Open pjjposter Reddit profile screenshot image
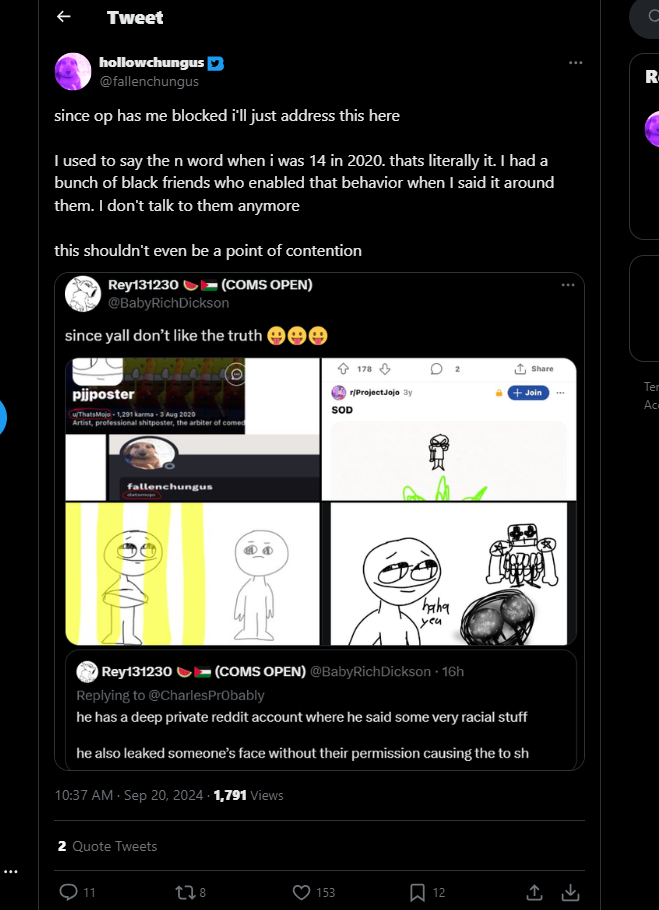Viewport: 659px width, 910px height. coord(193,429)
